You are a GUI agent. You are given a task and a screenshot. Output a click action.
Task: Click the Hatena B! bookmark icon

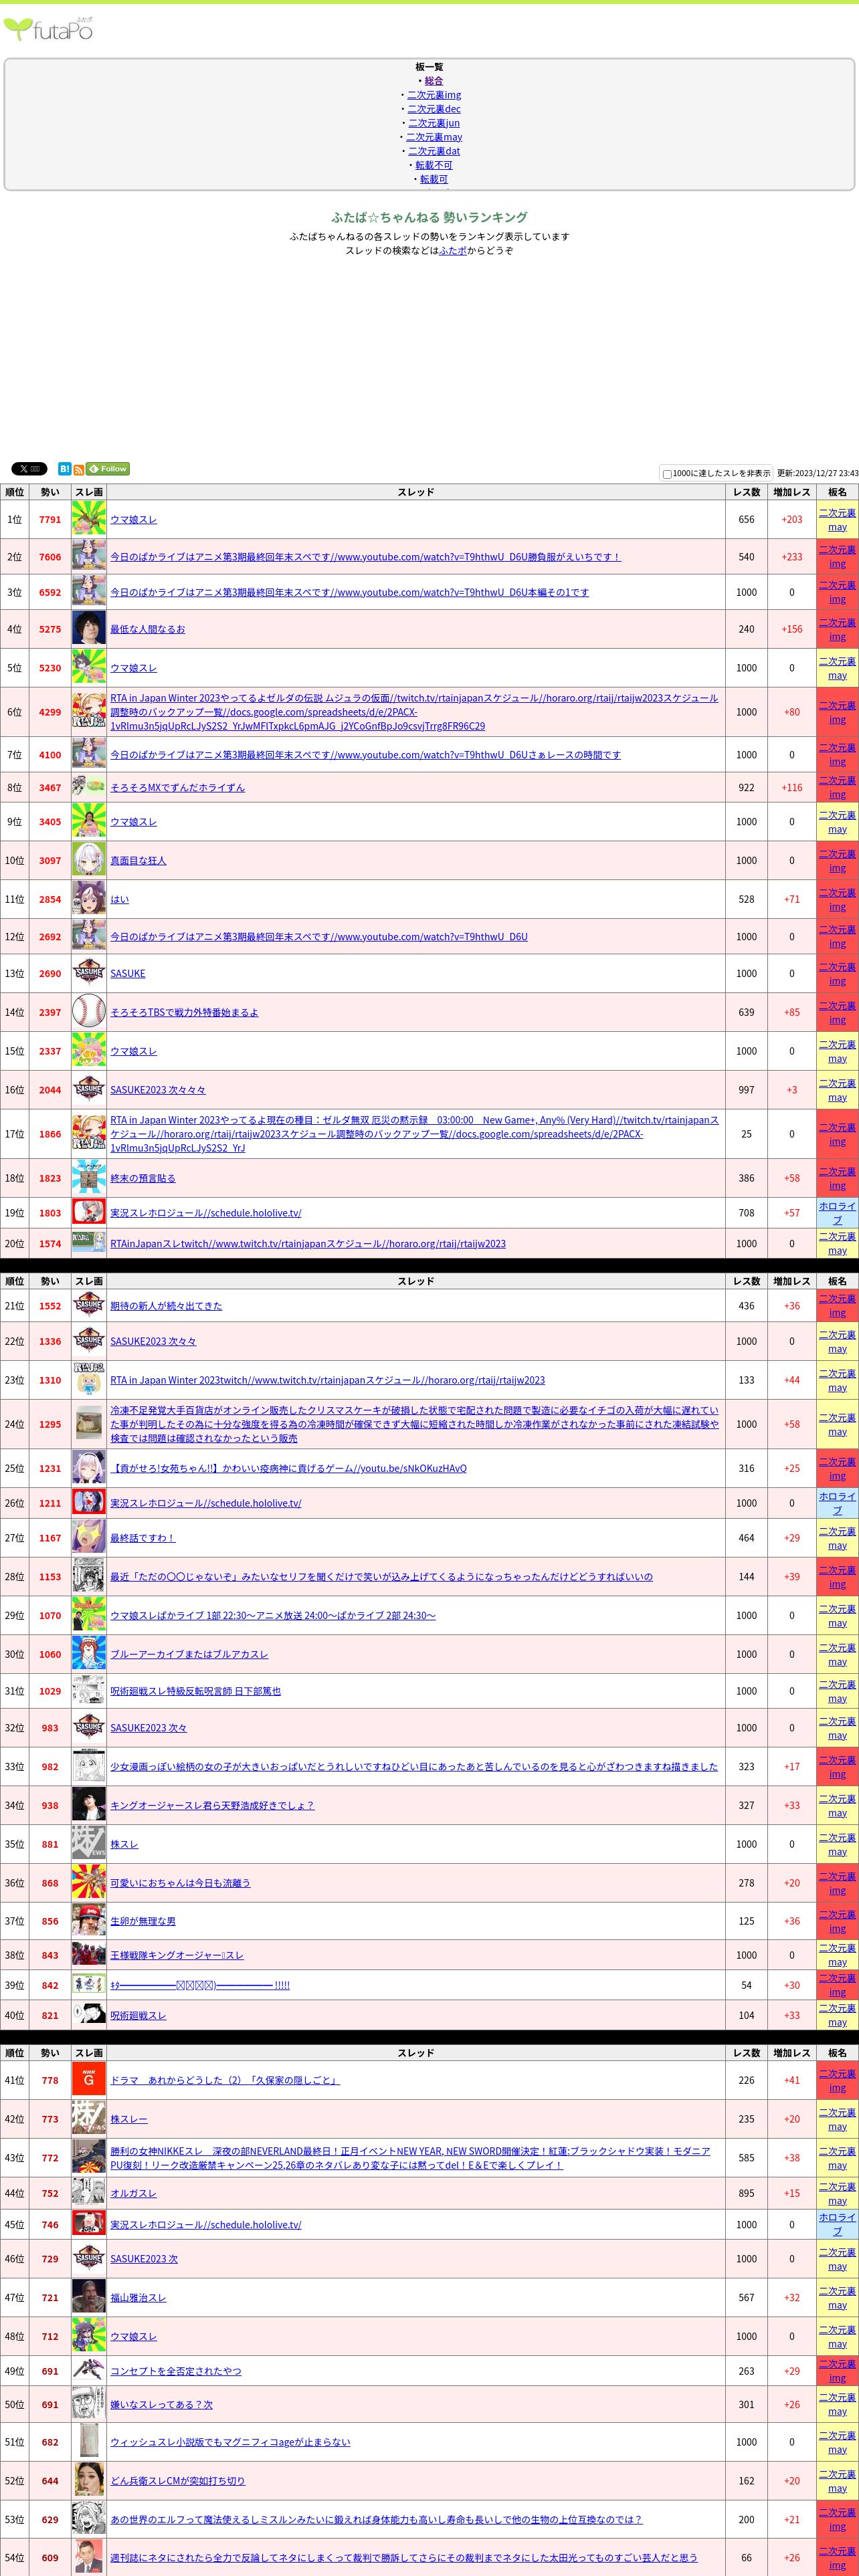tap(64, 469)
